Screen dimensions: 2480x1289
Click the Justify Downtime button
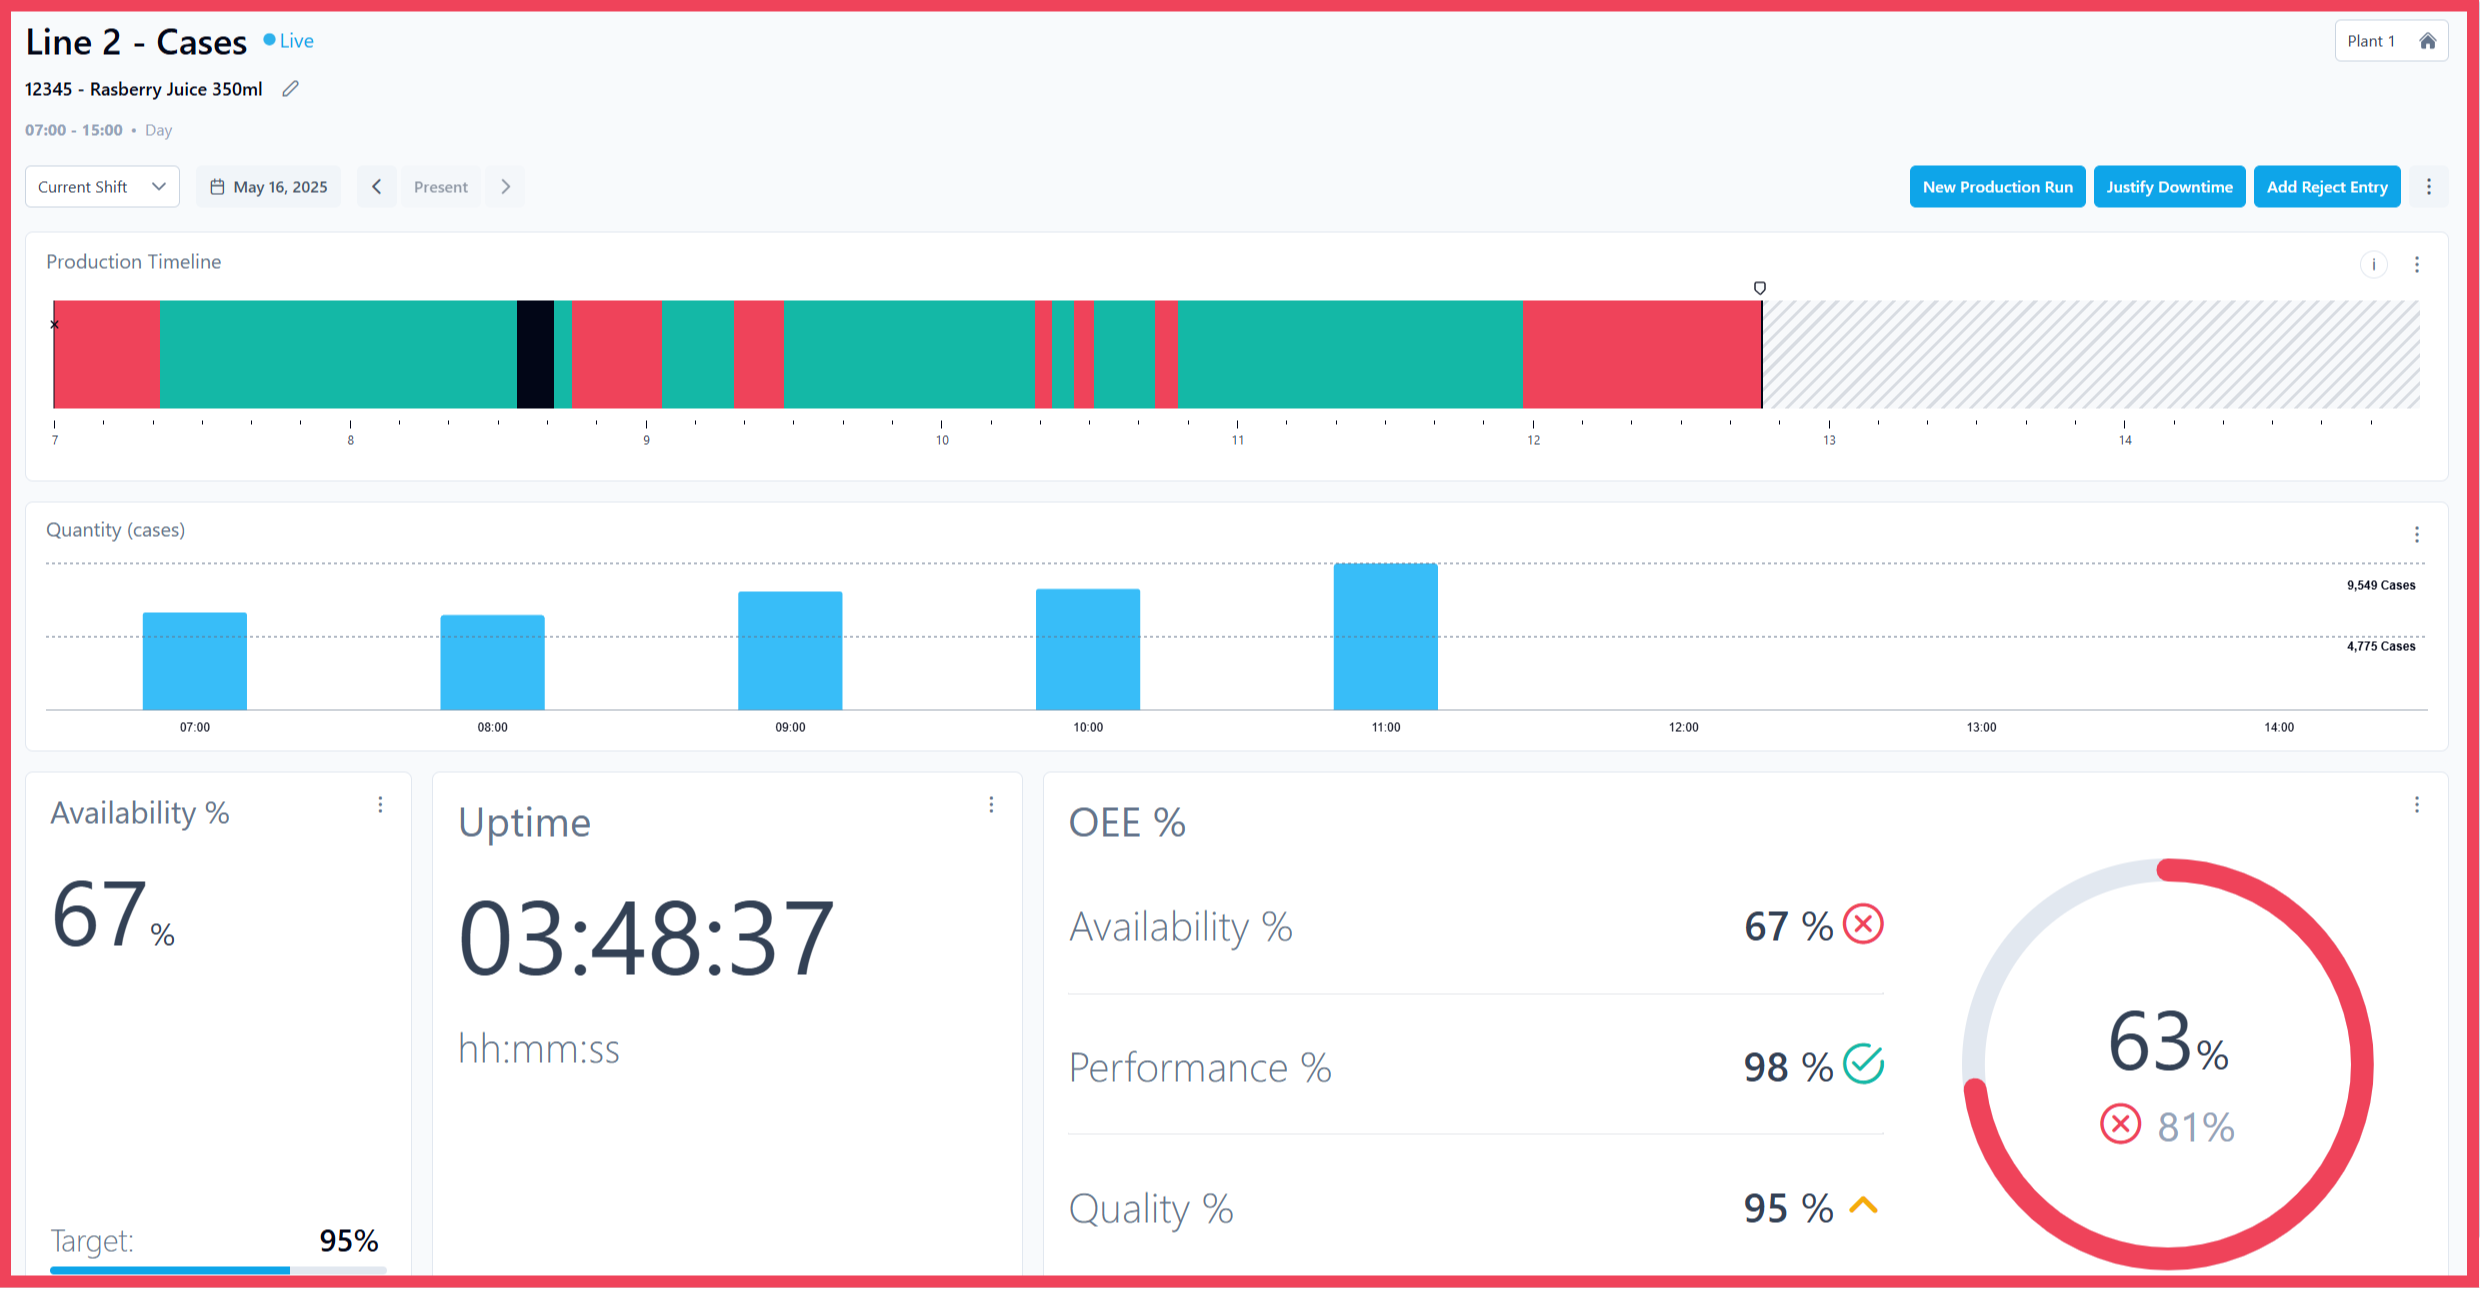(2169, 187)
